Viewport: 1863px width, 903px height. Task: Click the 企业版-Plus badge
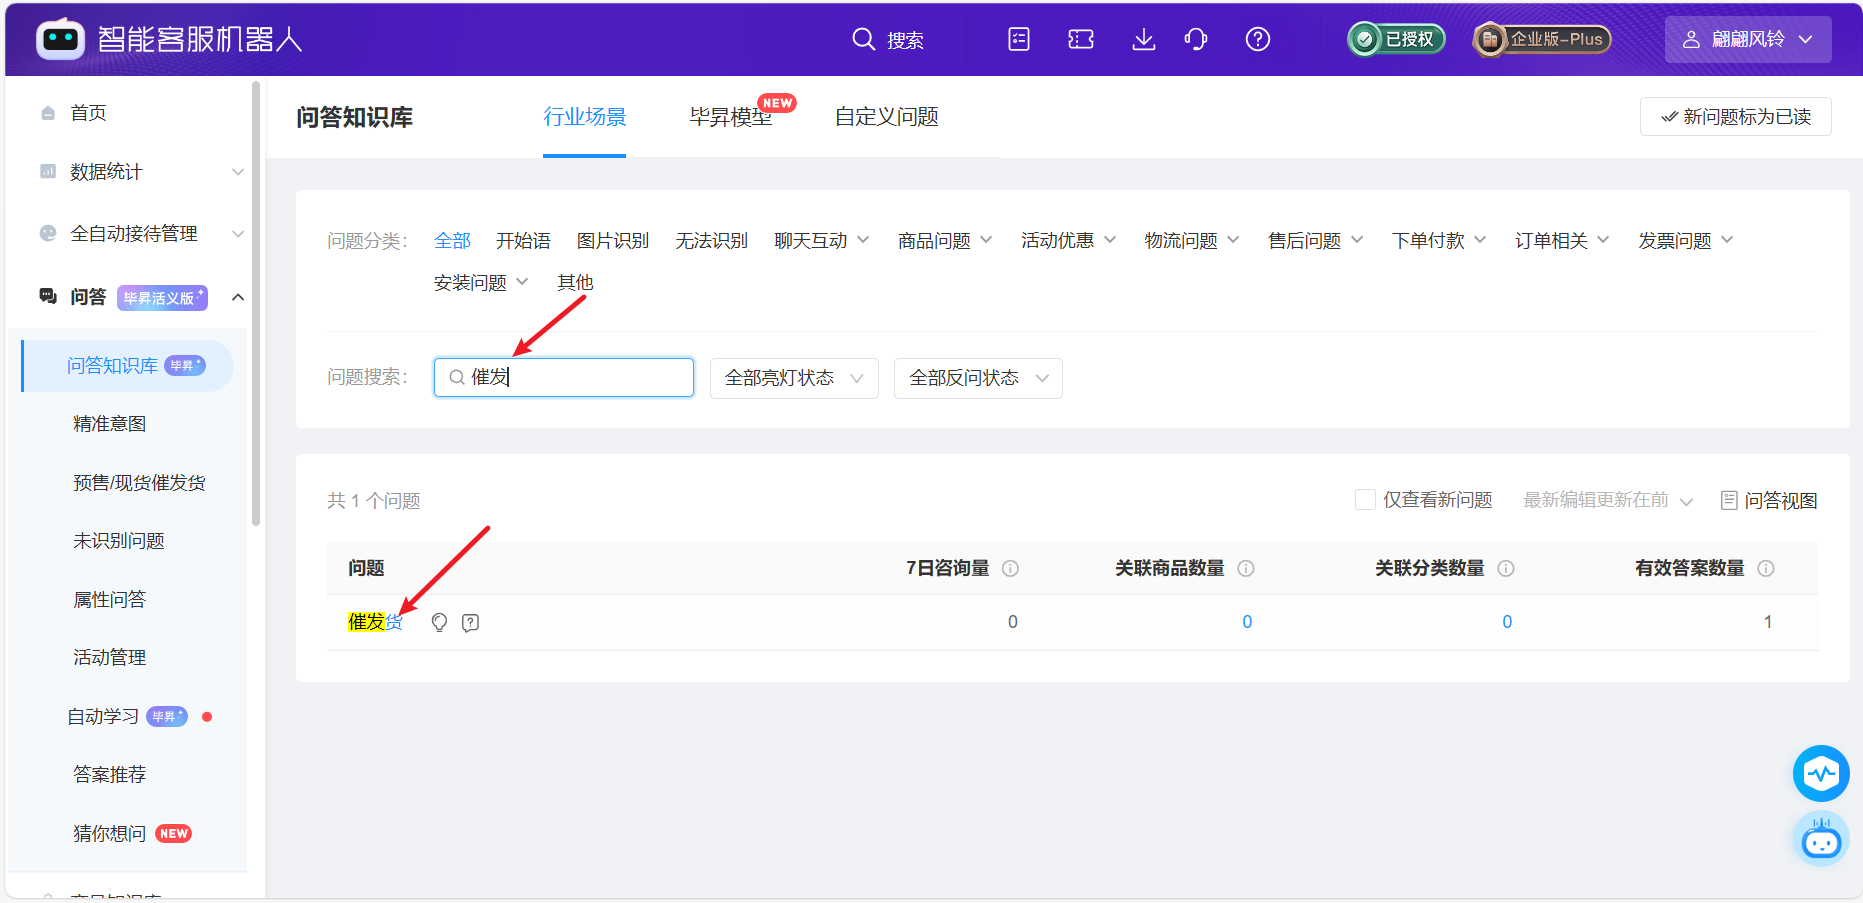(x=1541, y=39)
